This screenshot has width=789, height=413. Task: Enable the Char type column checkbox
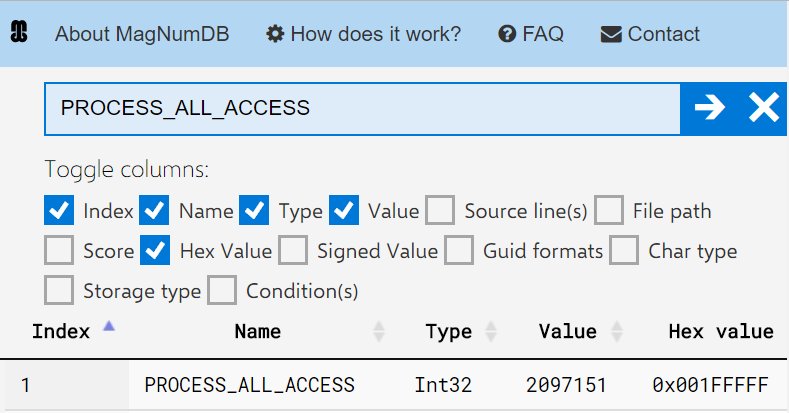pos(624,250)
